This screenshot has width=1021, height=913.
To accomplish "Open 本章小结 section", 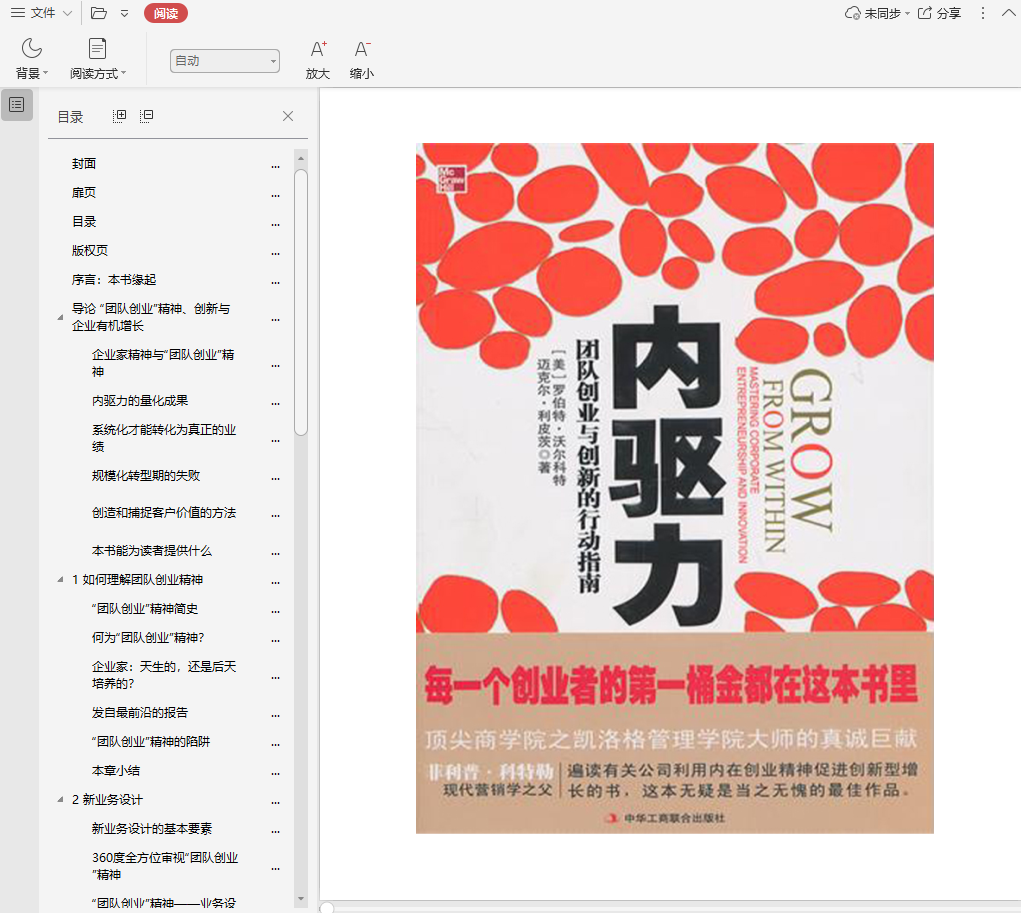I will (116, 770).
